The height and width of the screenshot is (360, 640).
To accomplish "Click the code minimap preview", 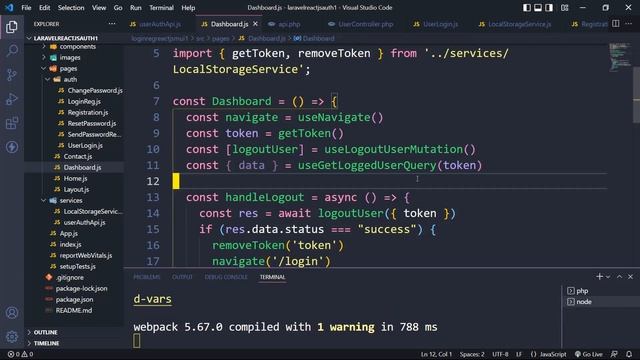I will [x=620, y=57].
